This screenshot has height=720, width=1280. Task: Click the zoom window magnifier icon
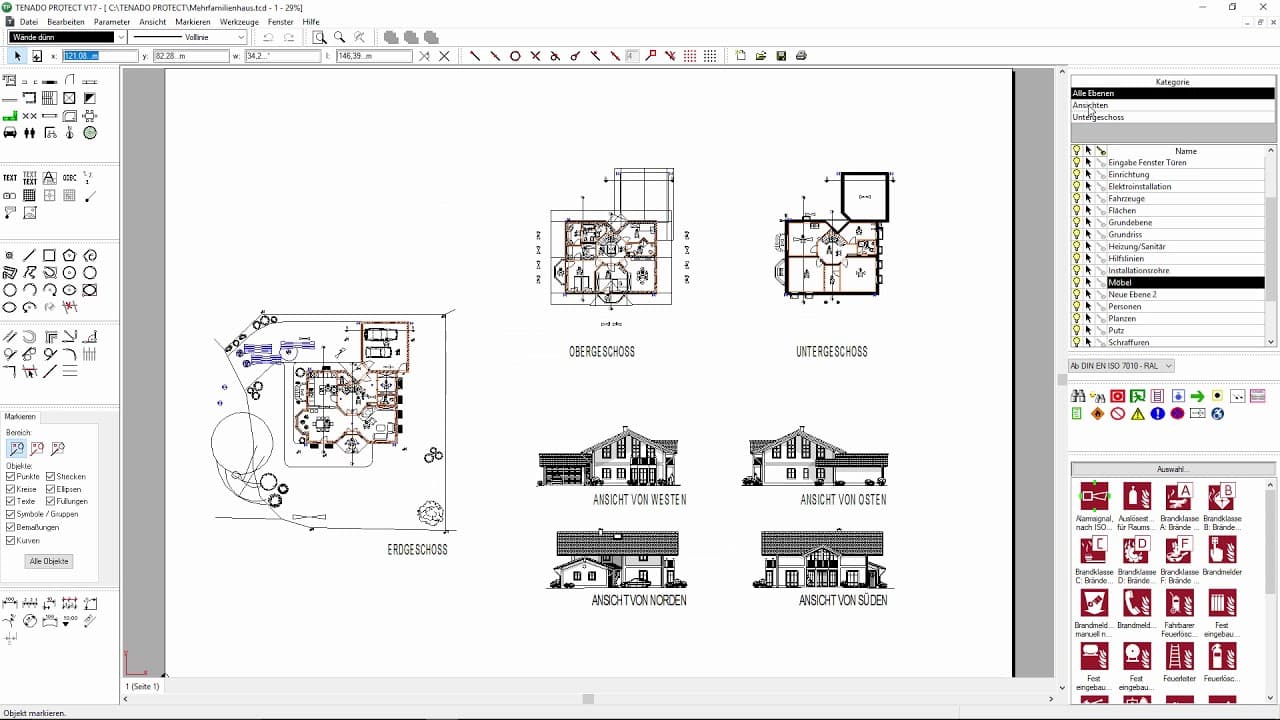click(319, 37)
